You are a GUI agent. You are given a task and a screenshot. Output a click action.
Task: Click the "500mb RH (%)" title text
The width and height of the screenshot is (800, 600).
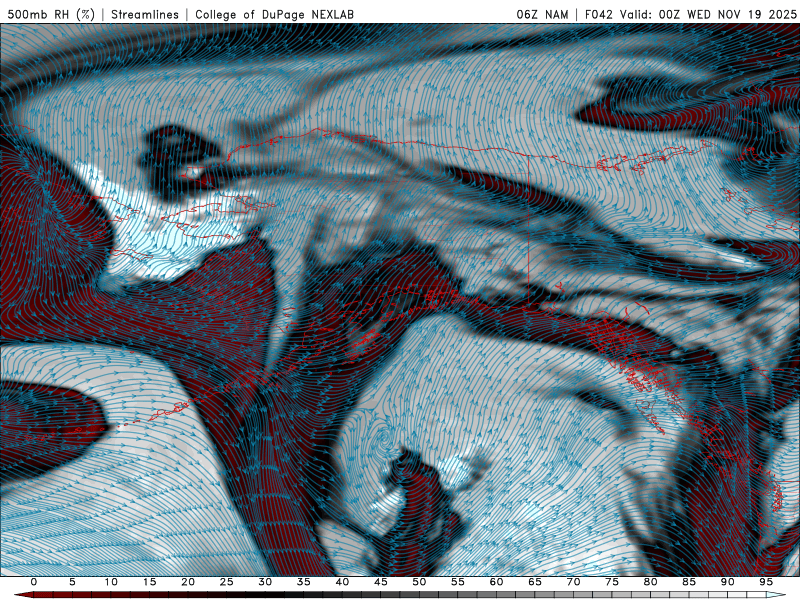[51, 14]
